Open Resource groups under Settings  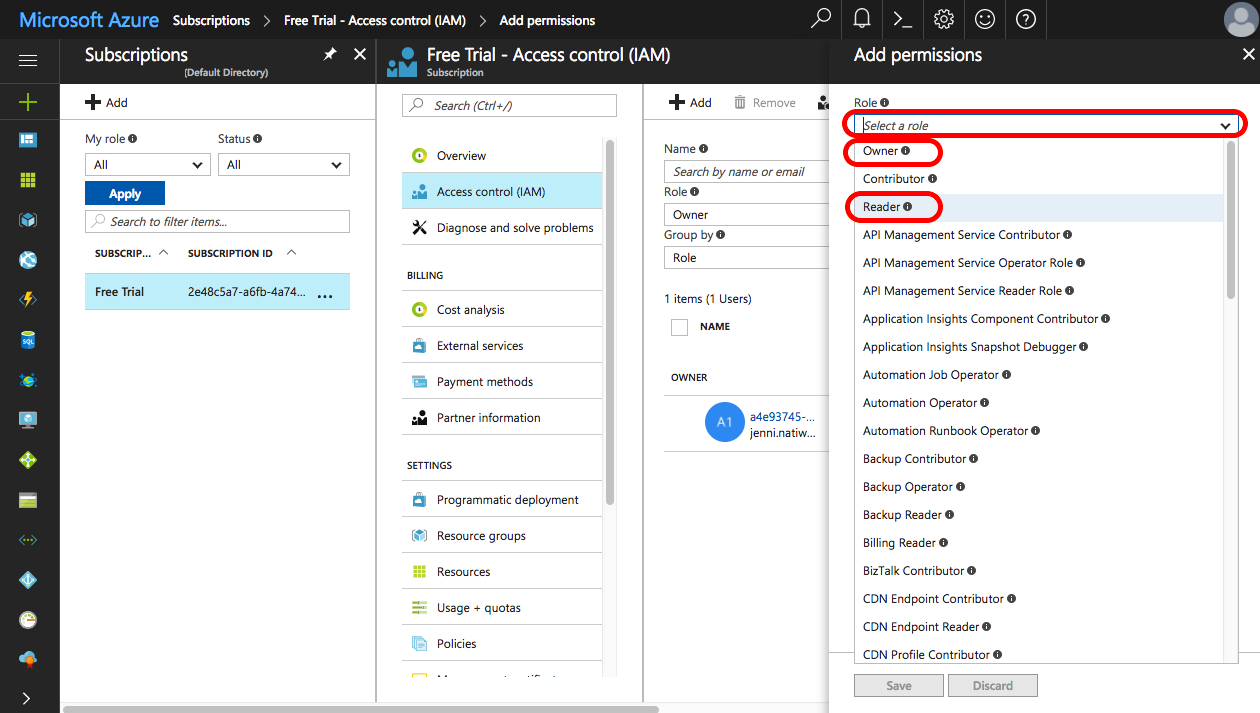(502, 536)
